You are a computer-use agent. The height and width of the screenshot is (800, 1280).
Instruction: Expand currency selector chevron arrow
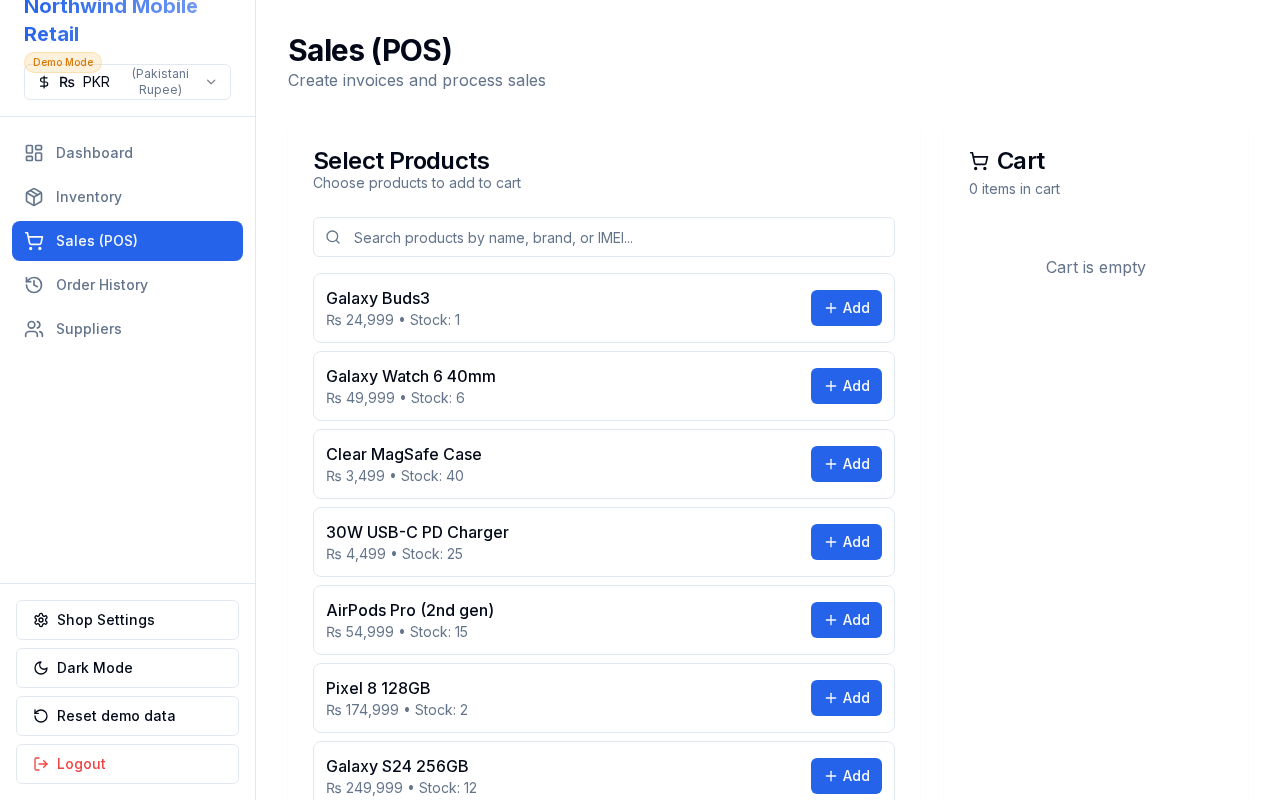(211, 82)
